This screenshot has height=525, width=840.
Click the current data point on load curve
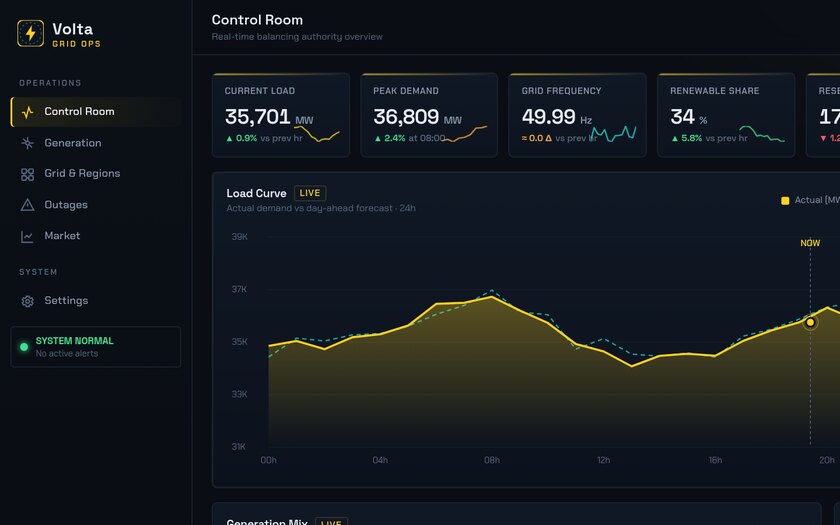810,322
